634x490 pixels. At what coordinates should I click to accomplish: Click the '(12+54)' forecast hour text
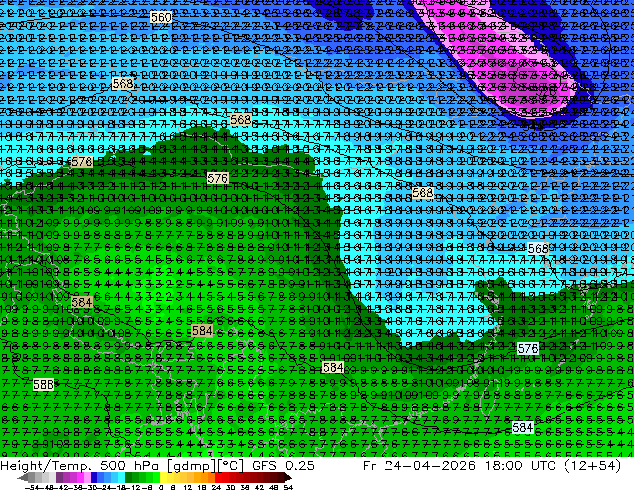tap(594, 466)
